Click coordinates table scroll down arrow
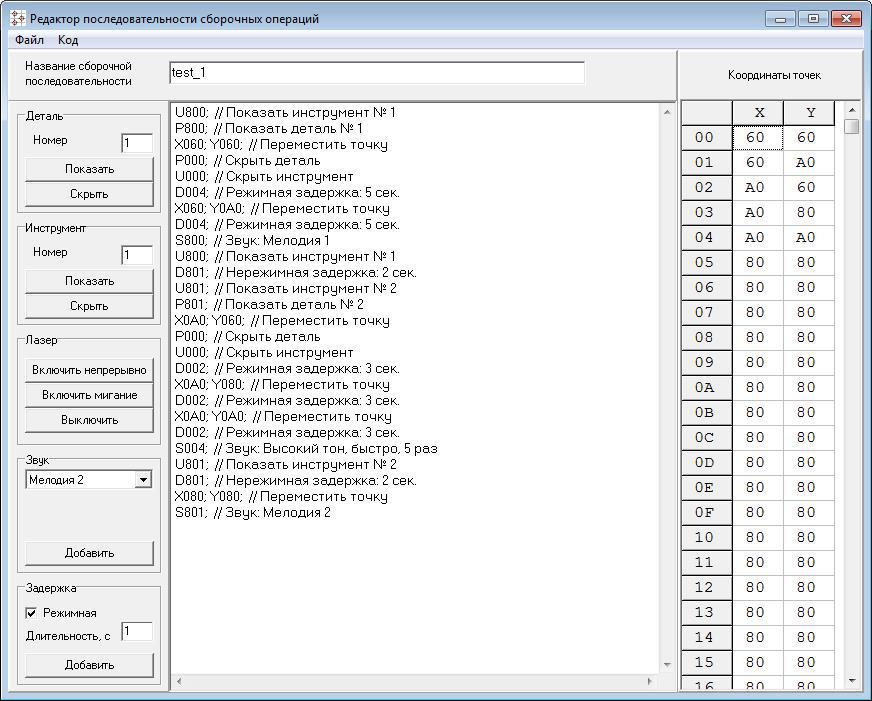The width and height of the screenshot is (872, 701). click(x=852, y=680)
